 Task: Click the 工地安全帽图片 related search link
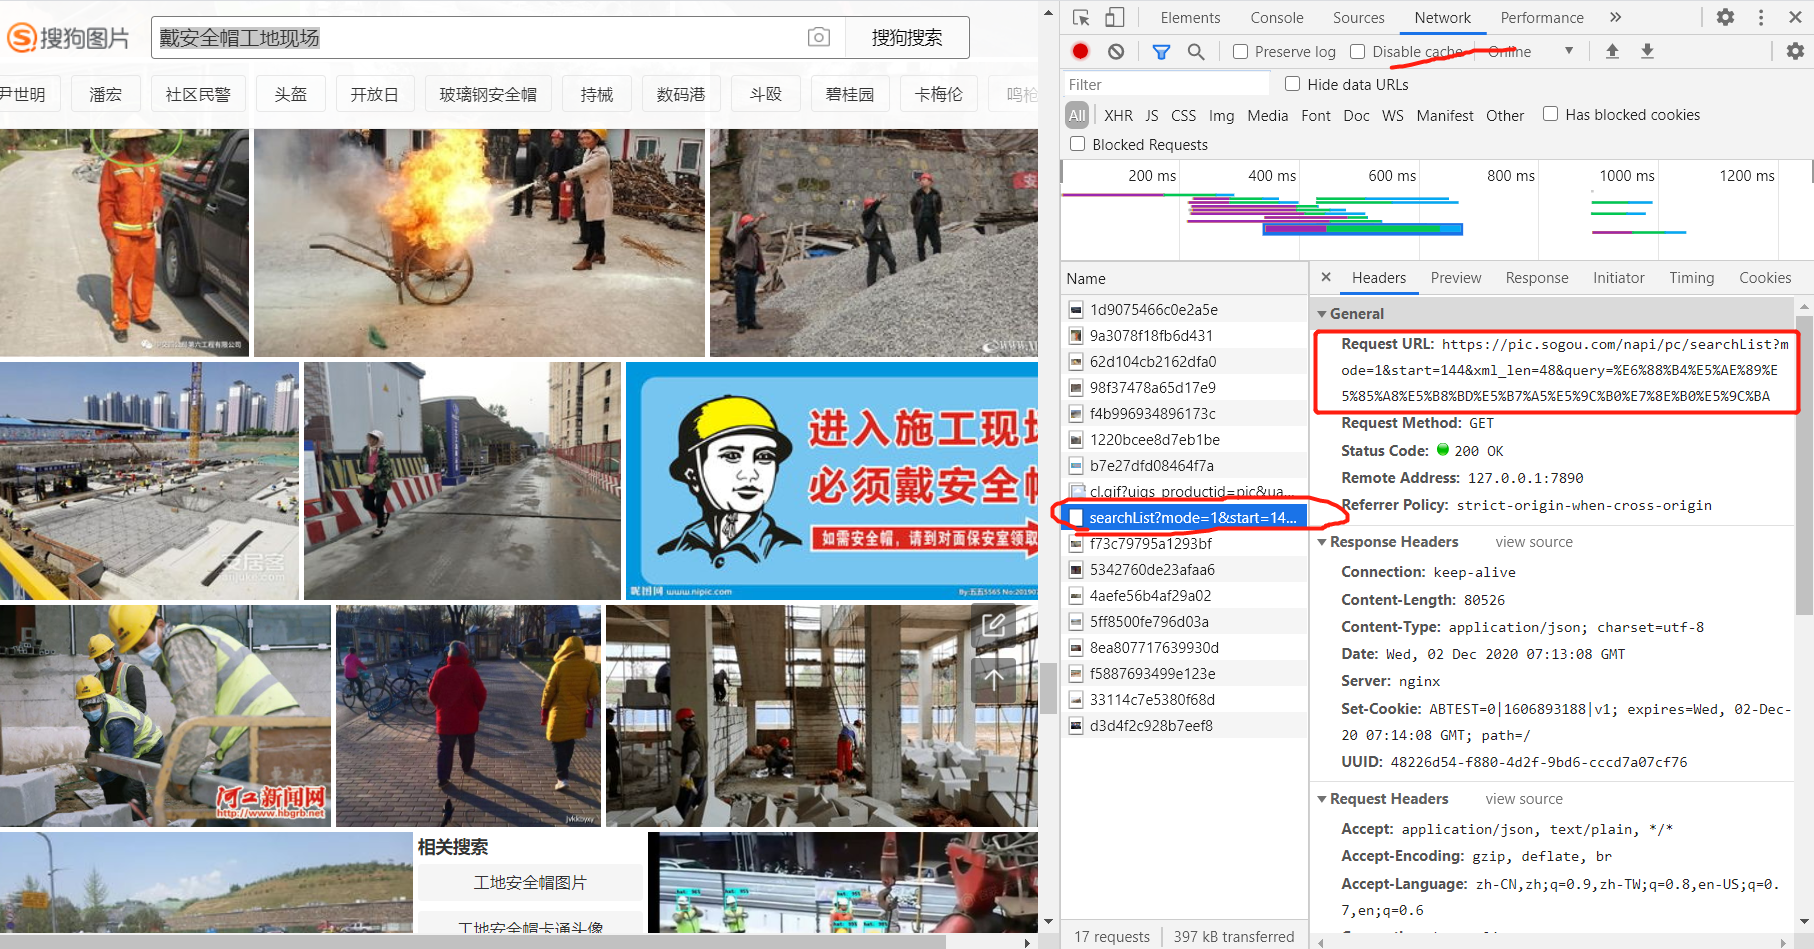click(x=530, y=883)
